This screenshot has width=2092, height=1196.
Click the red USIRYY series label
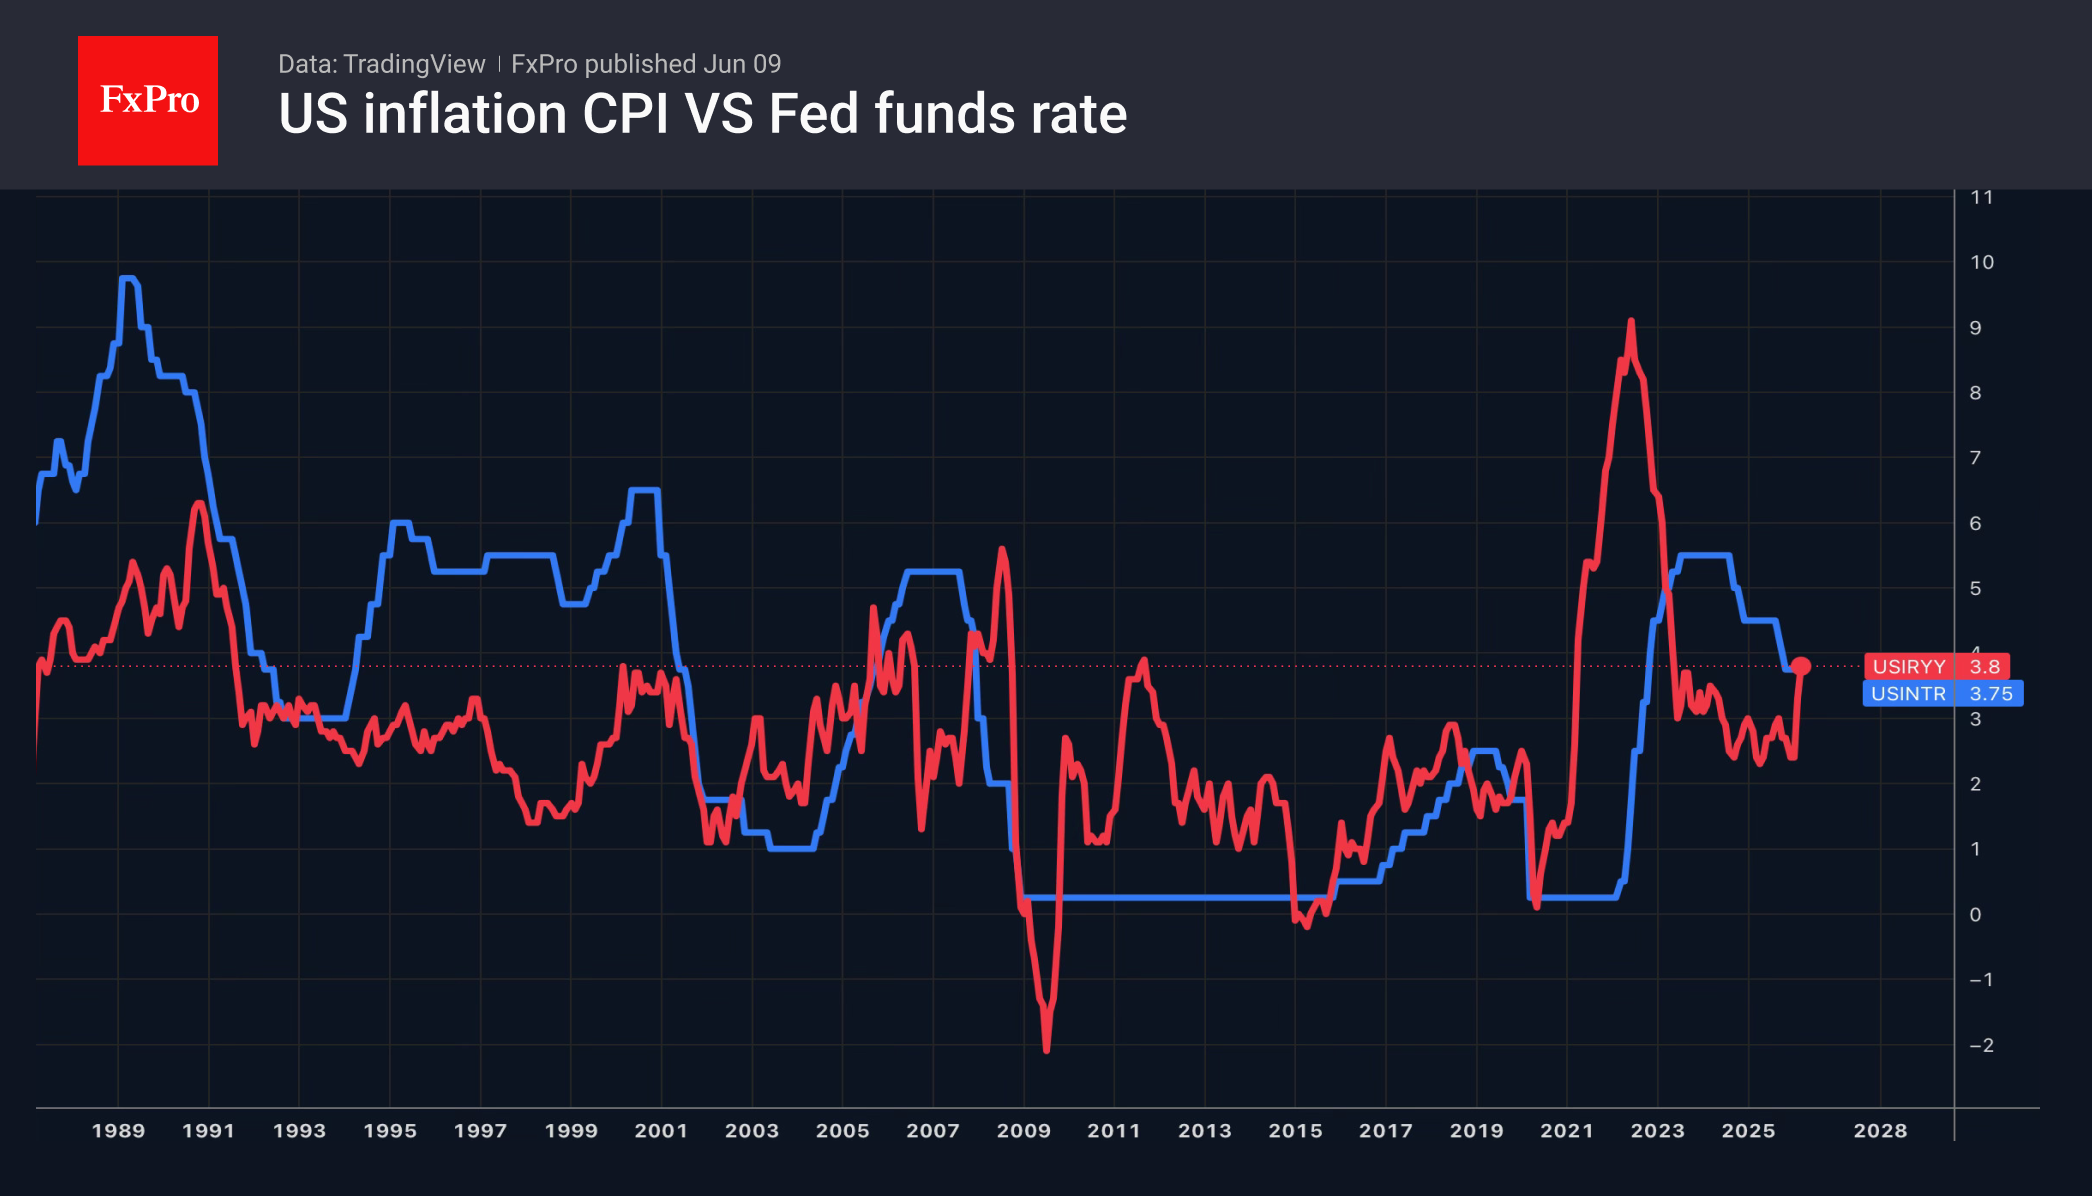tap(1908, 666)
